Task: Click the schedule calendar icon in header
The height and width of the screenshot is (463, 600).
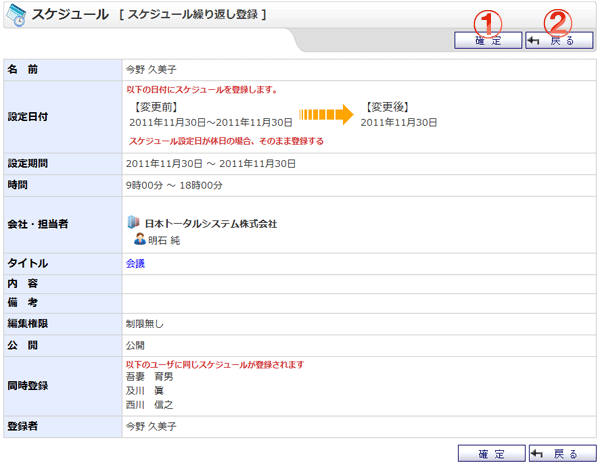Action: [x=16, y=15]
